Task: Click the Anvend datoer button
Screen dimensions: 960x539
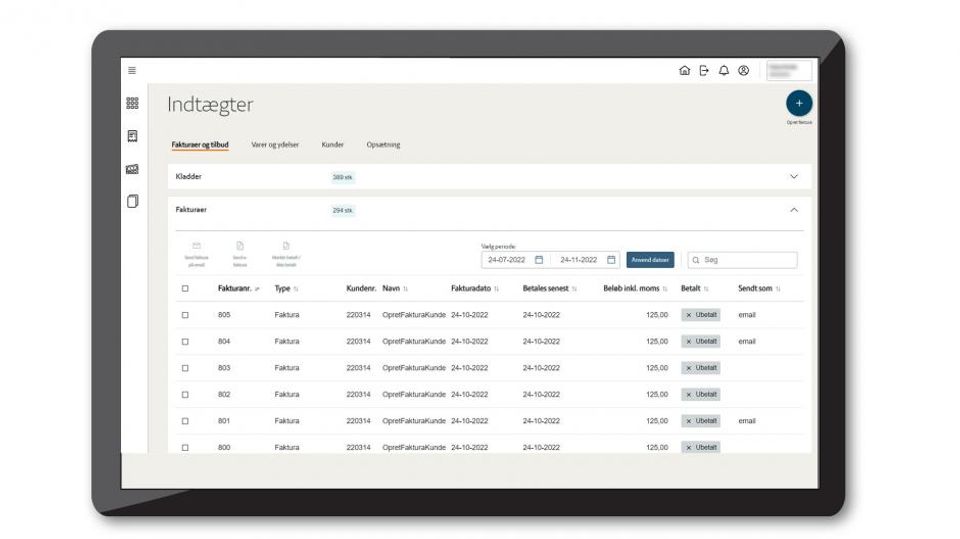Action: (x=650, y=260)
